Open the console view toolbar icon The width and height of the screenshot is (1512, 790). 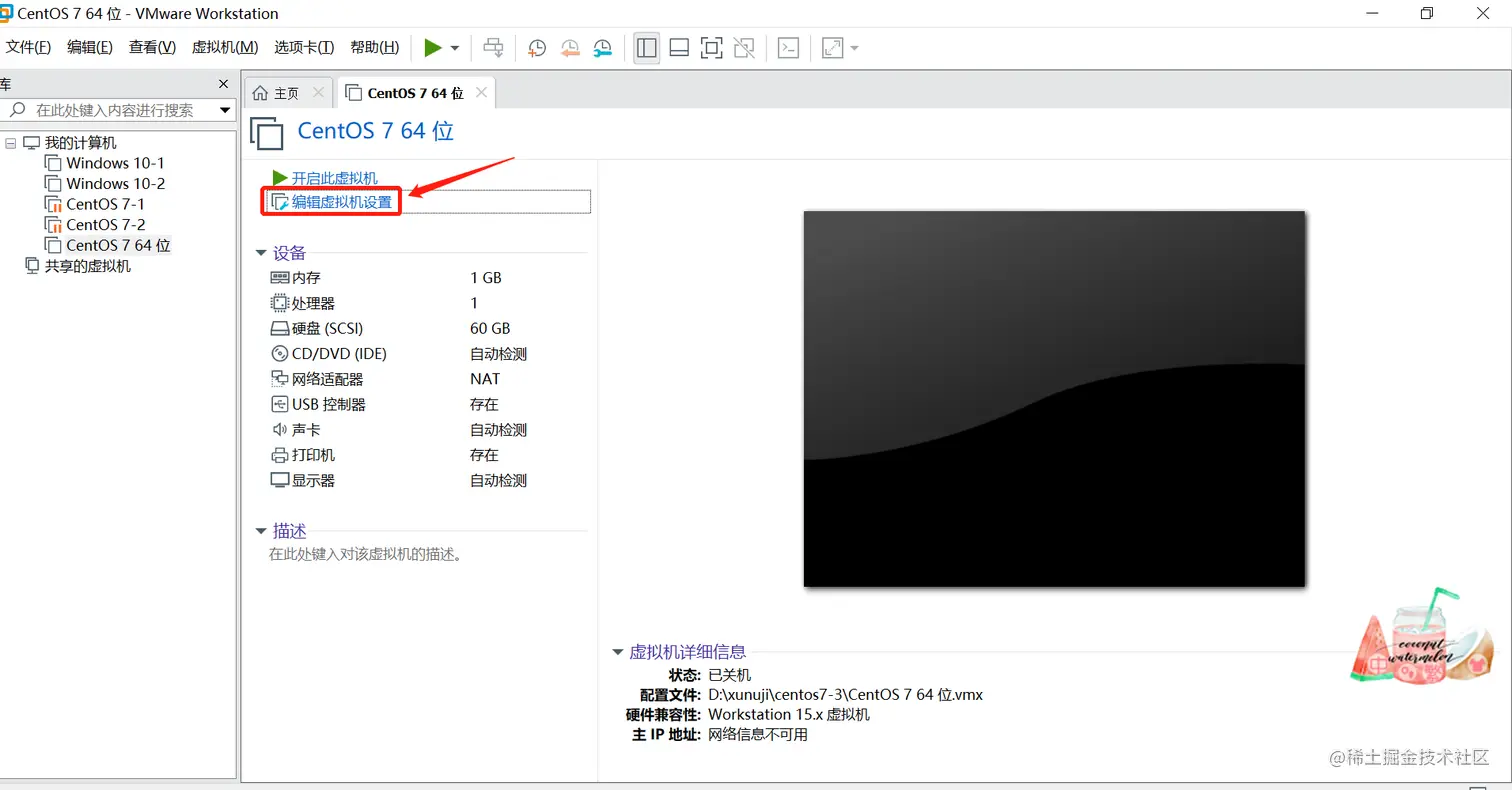coord(789,47)
